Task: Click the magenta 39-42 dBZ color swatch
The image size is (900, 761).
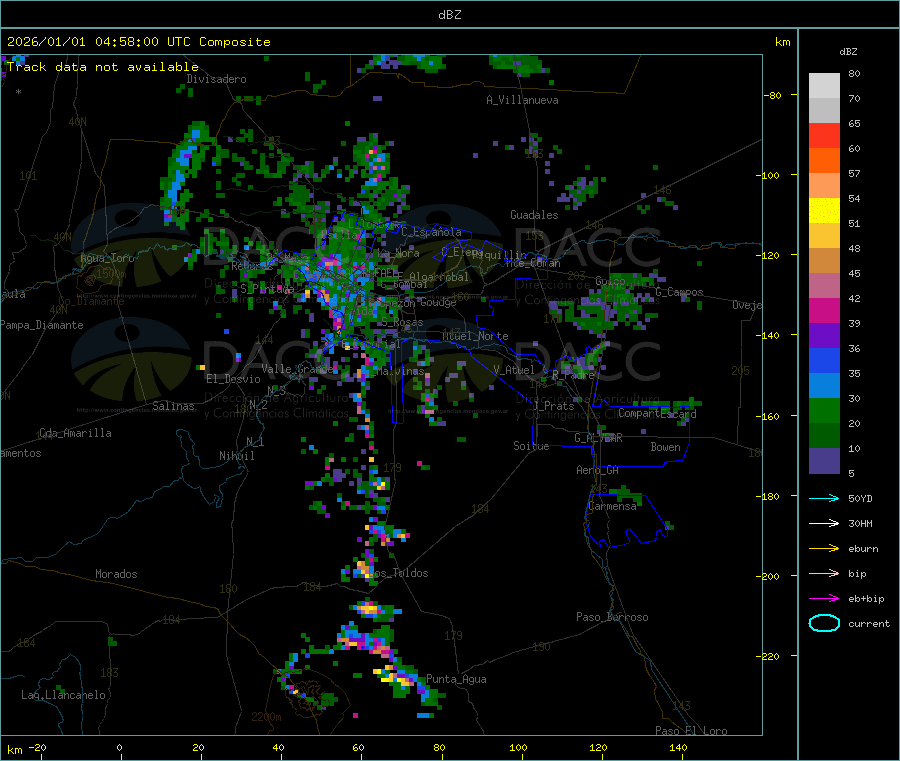Action: 824,310
